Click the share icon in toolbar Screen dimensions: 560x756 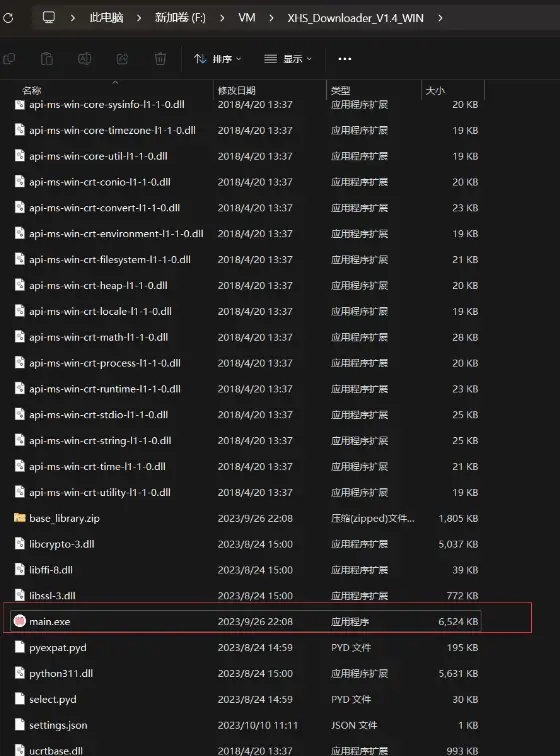[123, 59]
